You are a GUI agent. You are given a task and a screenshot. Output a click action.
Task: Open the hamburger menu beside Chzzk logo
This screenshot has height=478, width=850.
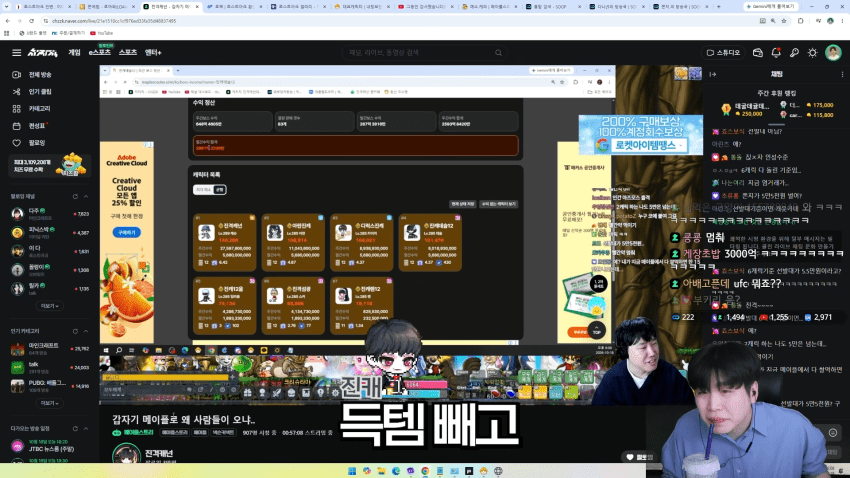16,53
